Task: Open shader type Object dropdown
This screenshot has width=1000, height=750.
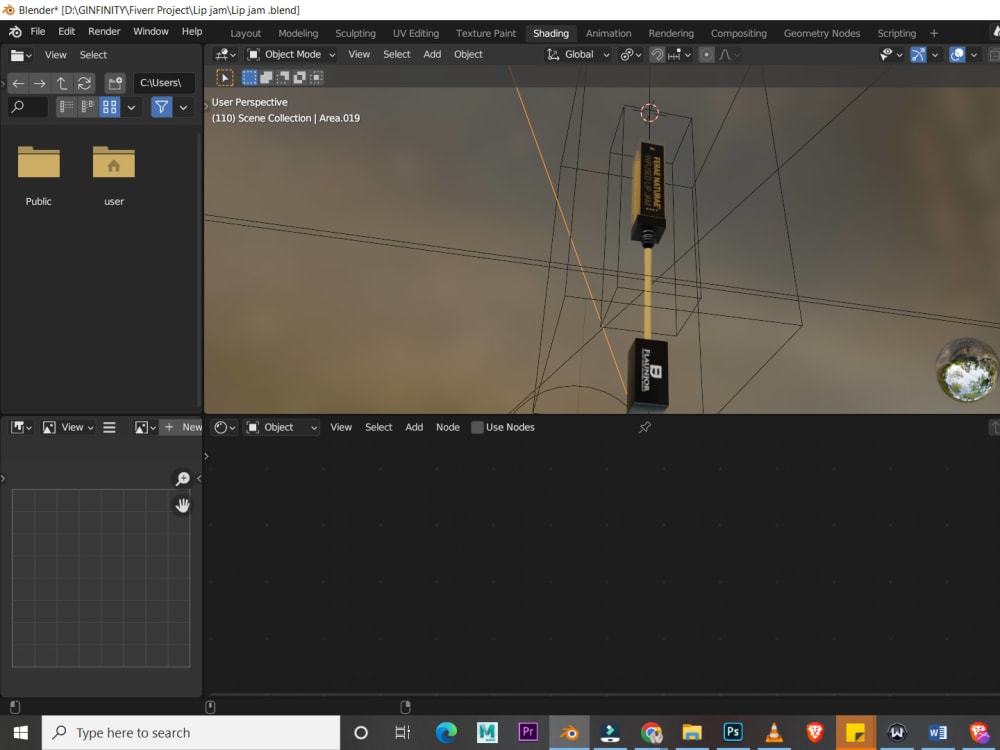Action: point(282,427)
